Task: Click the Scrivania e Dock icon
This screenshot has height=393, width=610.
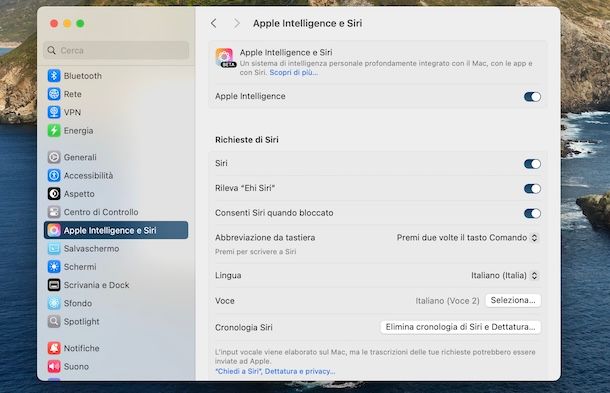Action: (x=54, y=285)
